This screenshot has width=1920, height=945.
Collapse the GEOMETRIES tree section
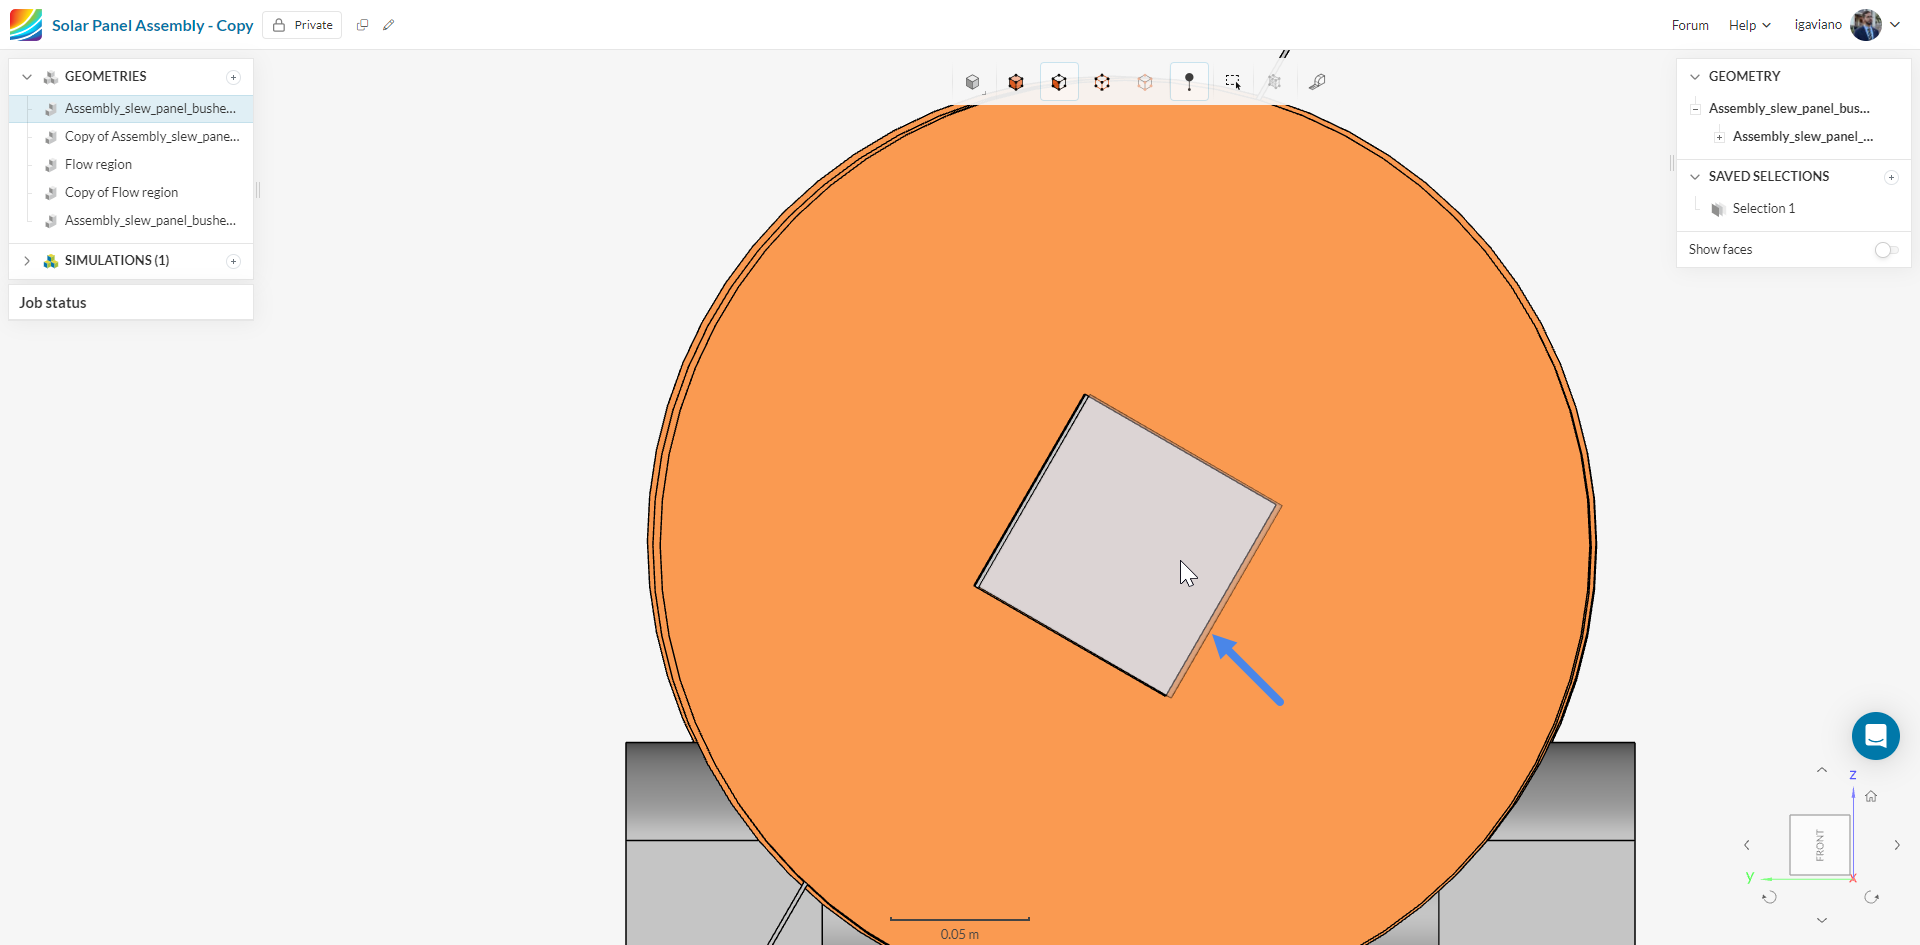tap(27, 77)
